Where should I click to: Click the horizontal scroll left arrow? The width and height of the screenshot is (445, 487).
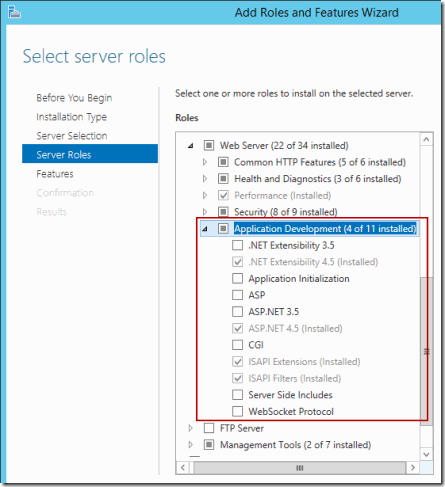[183, 468]
